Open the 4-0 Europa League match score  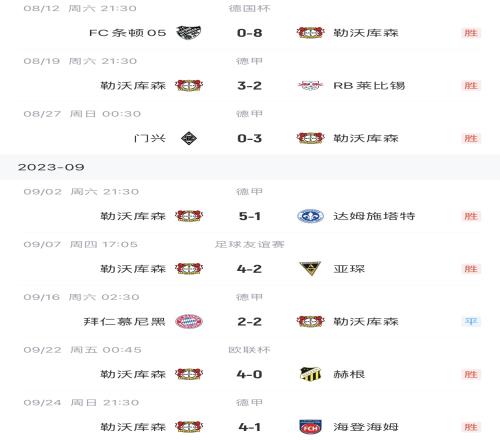(249, 374)
